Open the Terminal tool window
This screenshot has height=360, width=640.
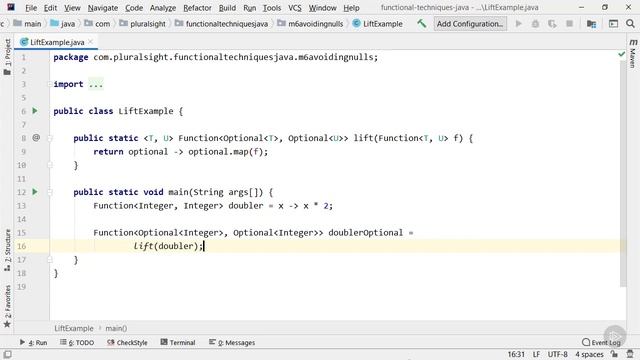point(178,342)
